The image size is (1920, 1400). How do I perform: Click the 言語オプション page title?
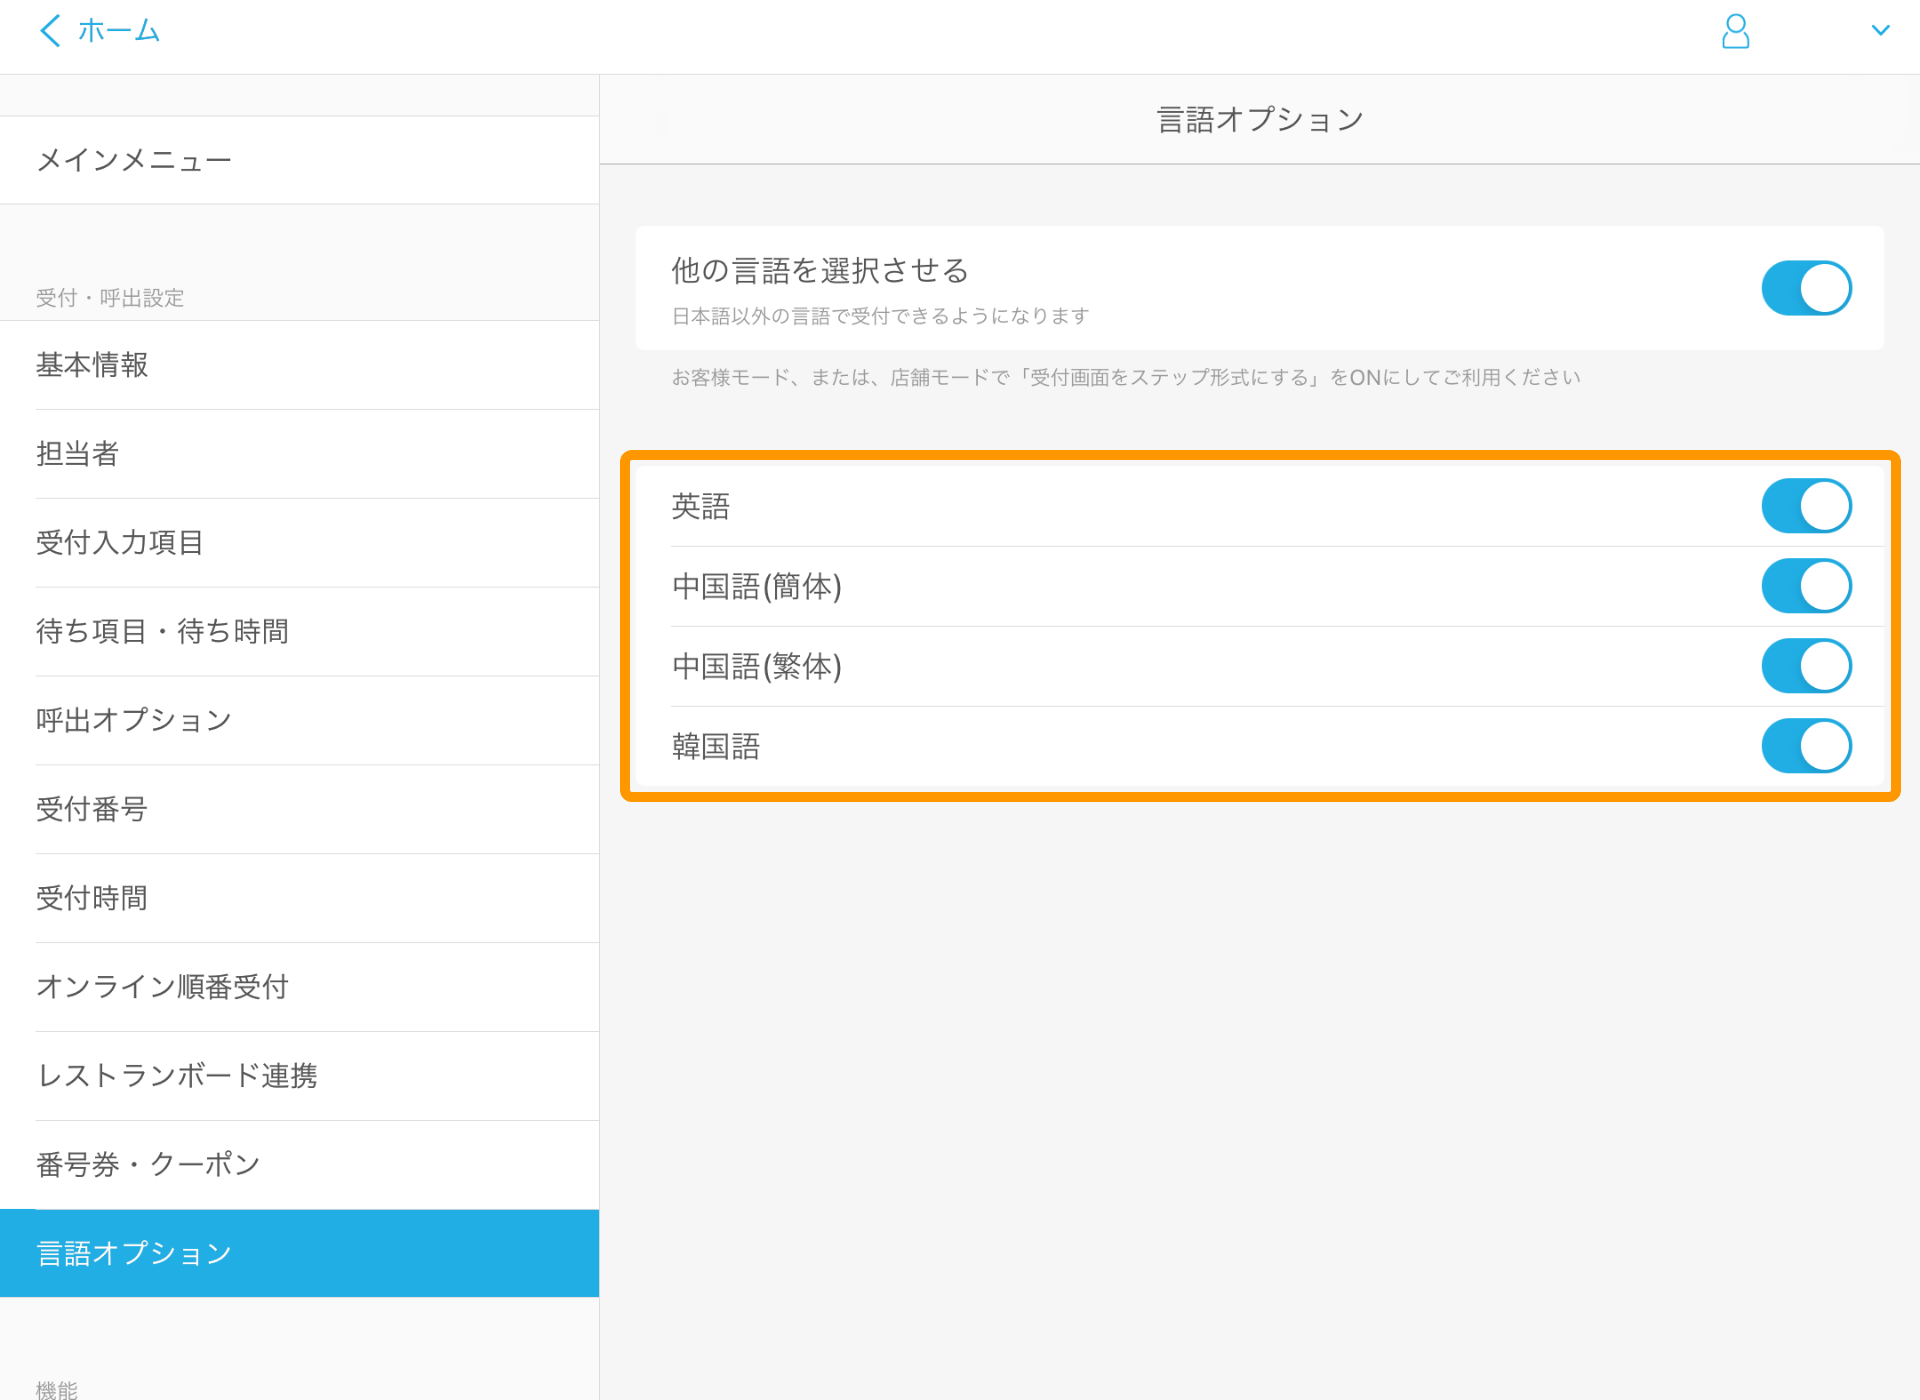tap(1260, 120)
